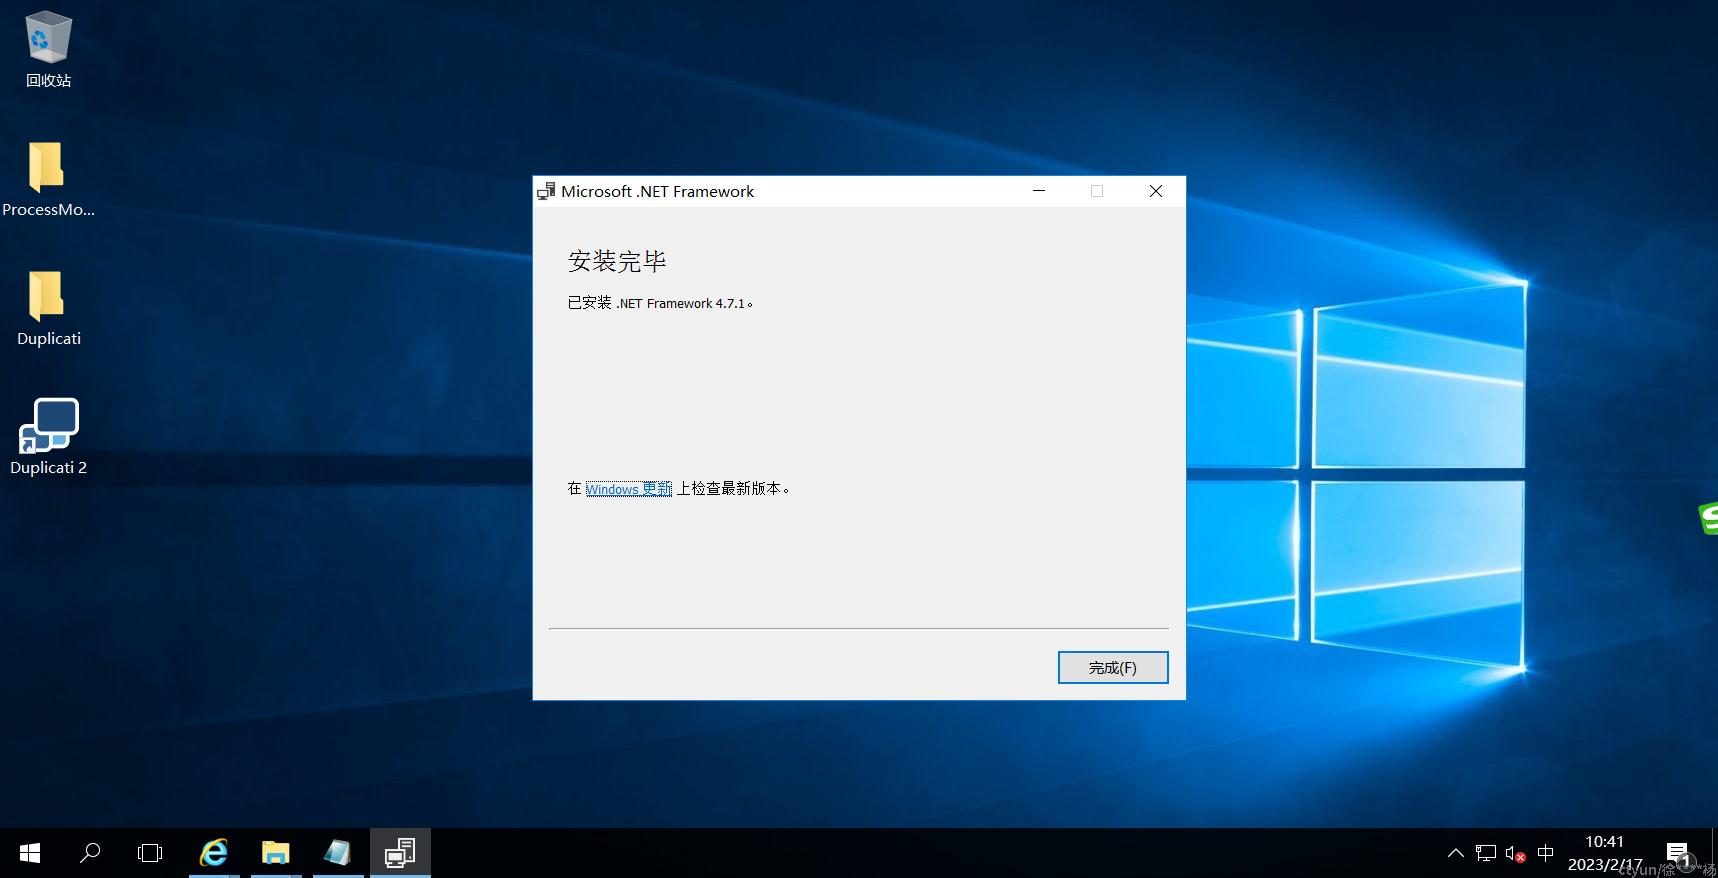Click the text 已安装 .NET Framework 4.7.1

click(x=660, y=303)
